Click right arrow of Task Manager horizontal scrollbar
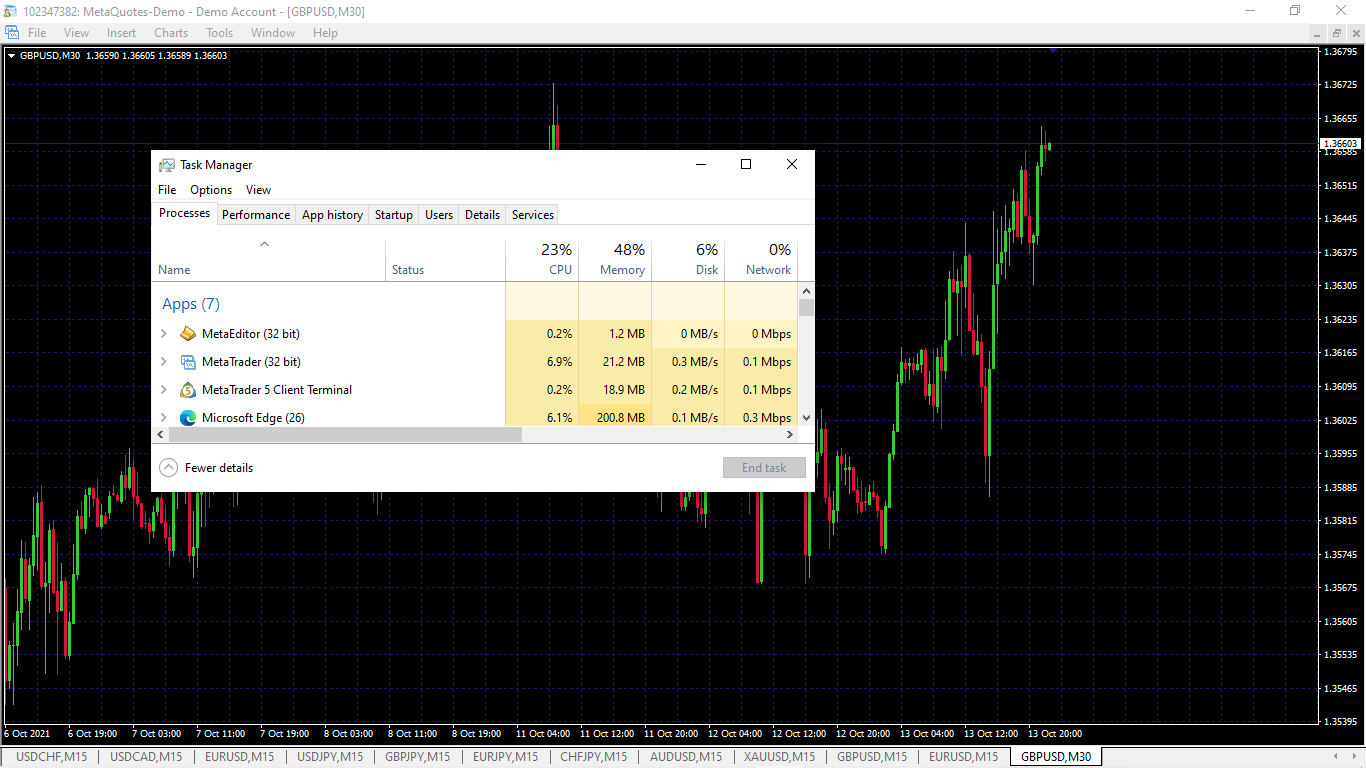This screenshot has height=768, width=1366. coord(790,434)
